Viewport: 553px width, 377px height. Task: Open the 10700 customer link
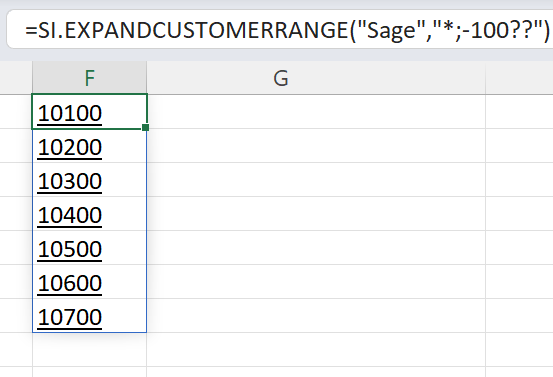coord(70,317)
